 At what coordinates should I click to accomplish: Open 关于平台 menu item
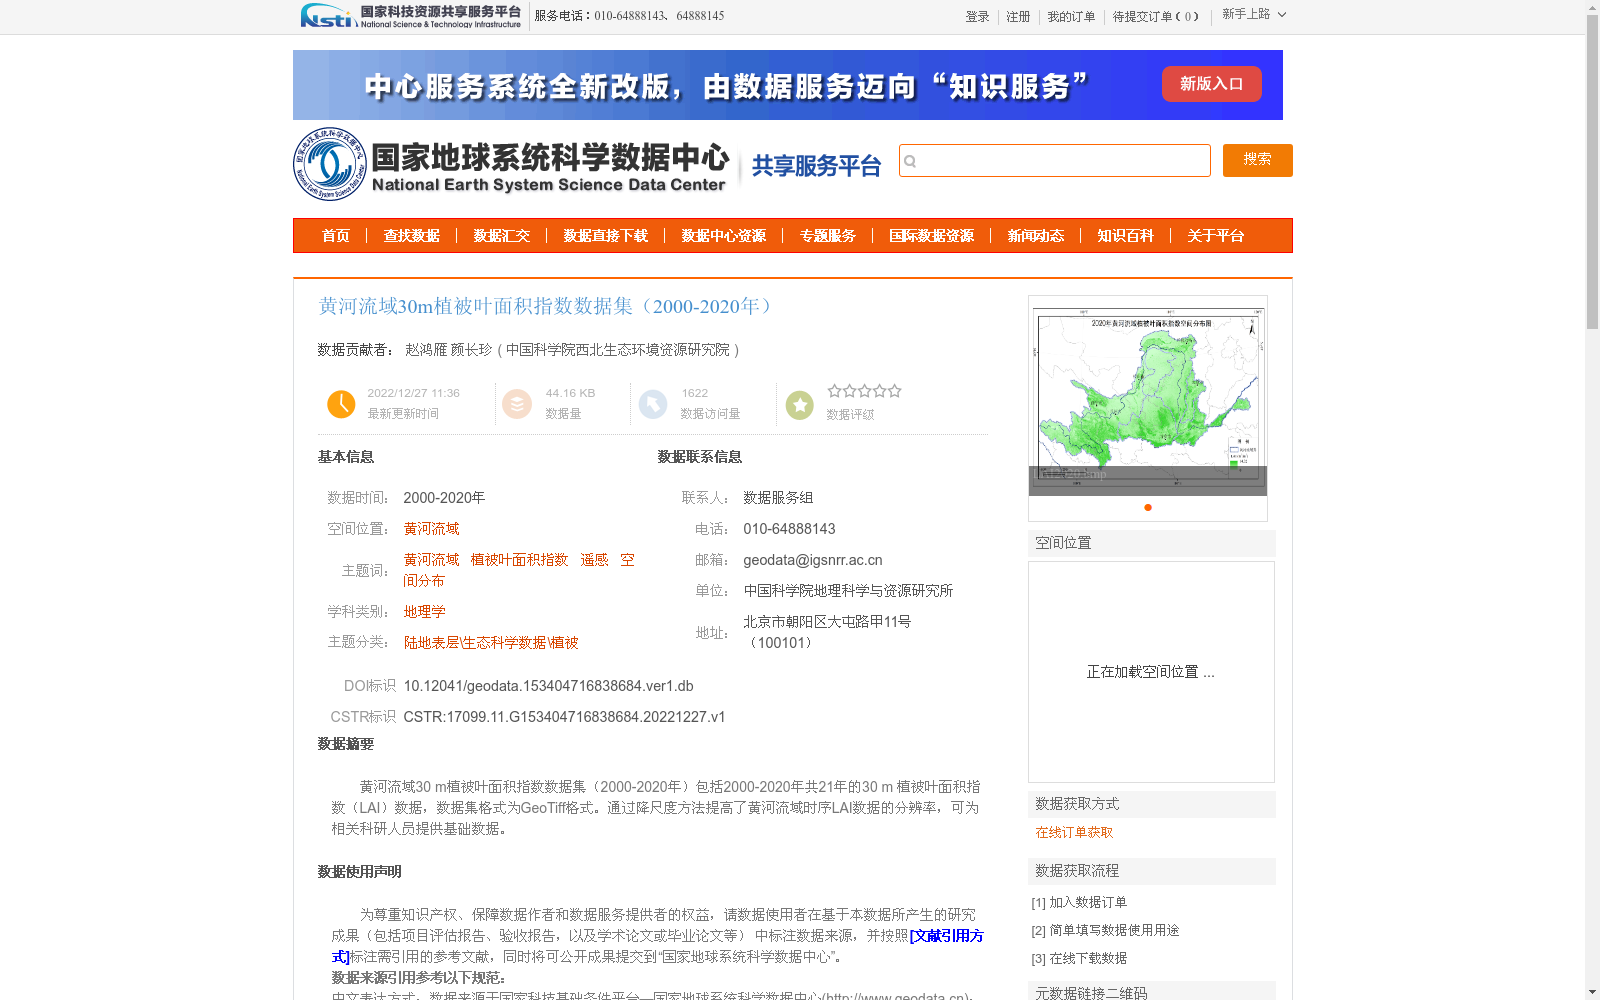coord(1216,236)
